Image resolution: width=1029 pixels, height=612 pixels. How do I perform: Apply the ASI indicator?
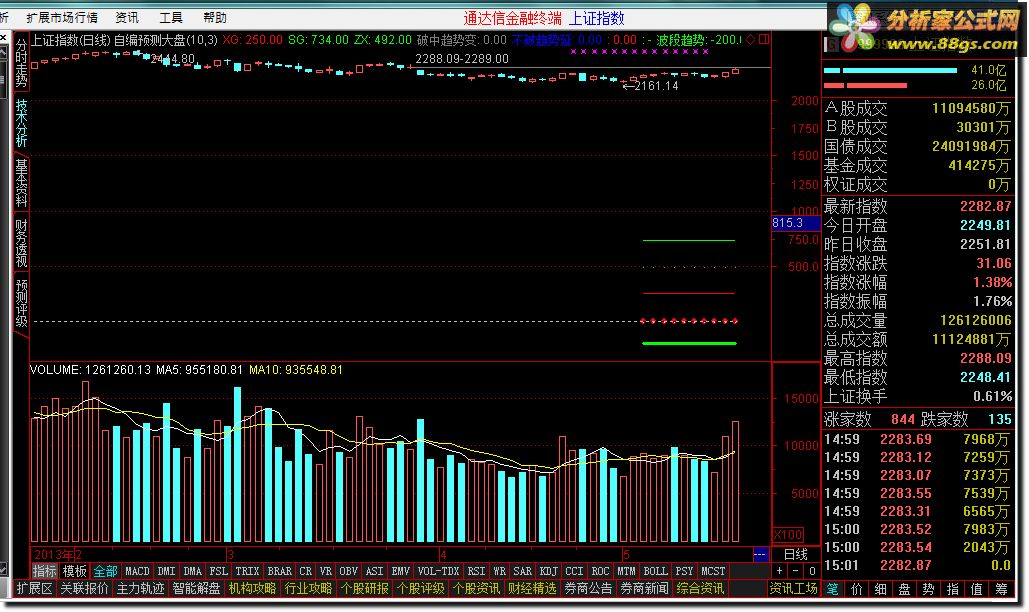click(375, 571)
